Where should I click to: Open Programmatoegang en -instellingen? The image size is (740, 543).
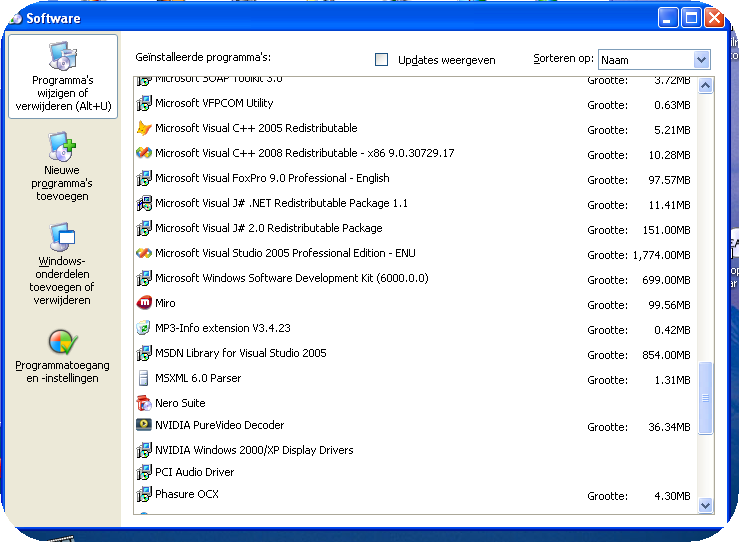(62, 356)
